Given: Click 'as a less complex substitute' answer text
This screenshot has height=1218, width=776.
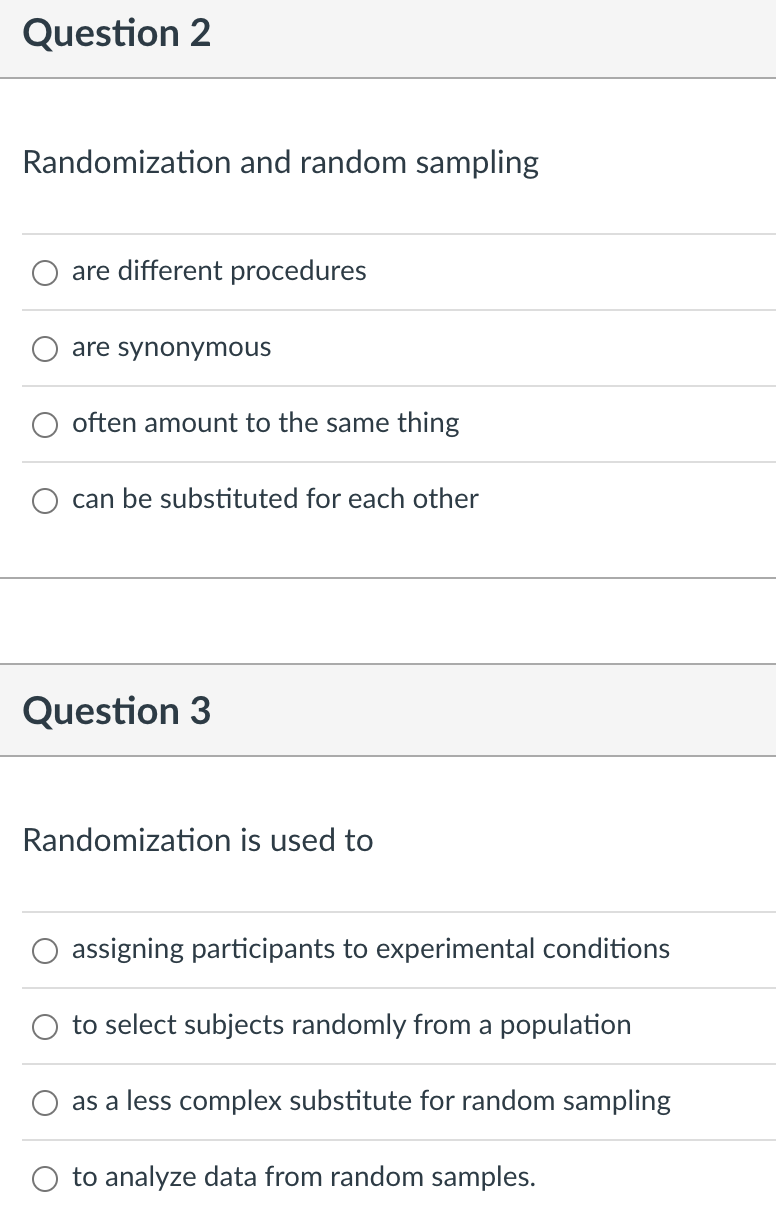Looking at the screenshot, I should pos(371,1101).
